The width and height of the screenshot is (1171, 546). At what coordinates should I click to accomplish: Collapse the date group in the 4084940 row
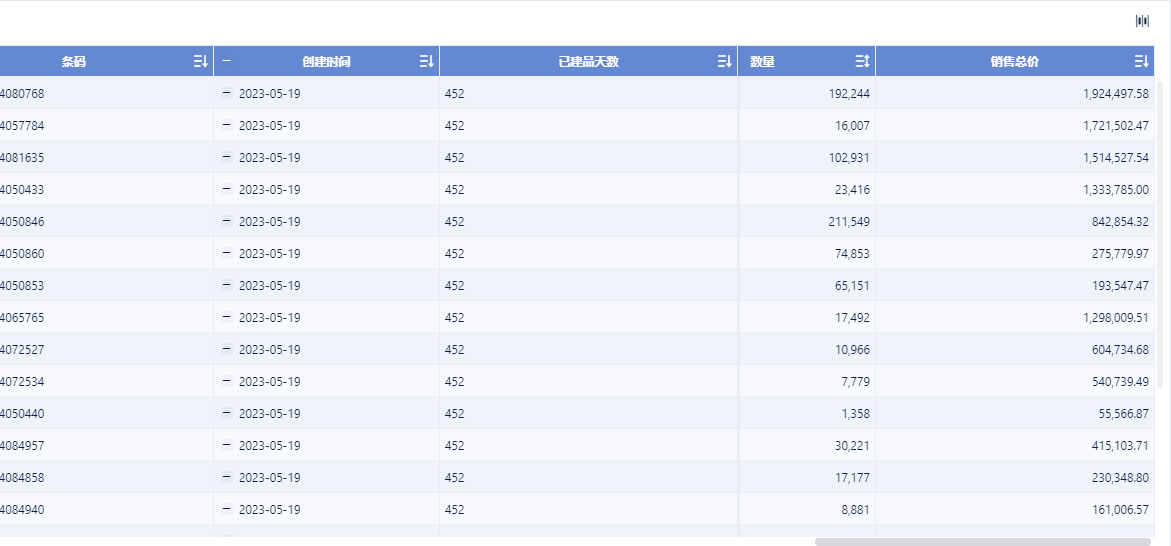click(x=227, y=509)
